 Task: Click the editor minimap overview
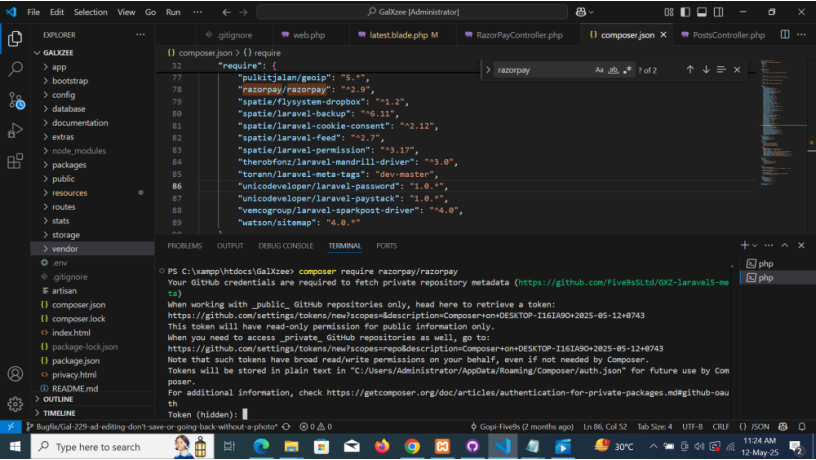tap(777, 122)
